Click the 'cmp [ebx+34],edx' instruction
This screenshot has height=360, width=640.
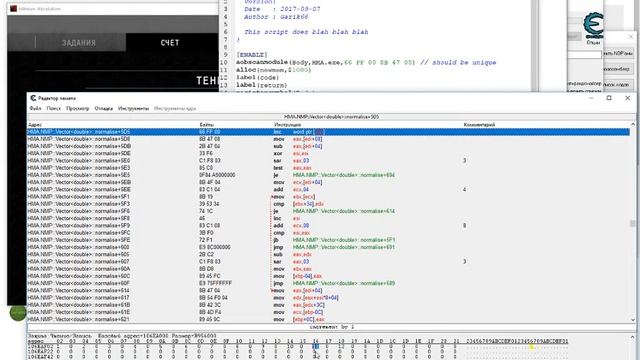click(299, 204)
